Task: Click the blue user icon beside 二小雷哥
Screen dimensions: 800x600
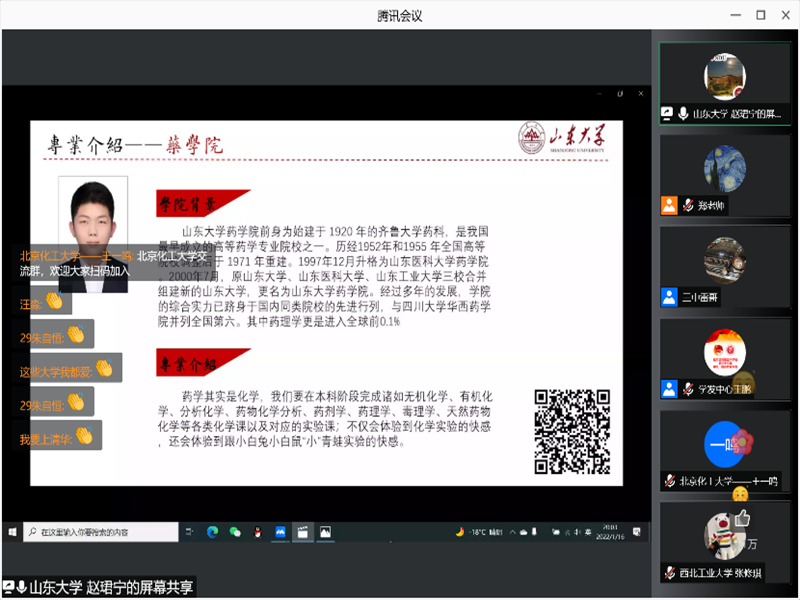Action: [x=669, y=297]
